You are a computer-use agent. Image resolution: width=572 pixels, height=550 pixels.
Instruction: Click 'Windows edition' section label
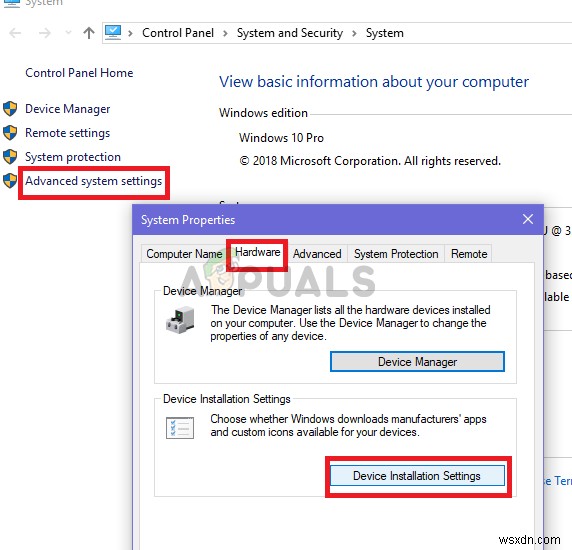(x=263, y=113)
